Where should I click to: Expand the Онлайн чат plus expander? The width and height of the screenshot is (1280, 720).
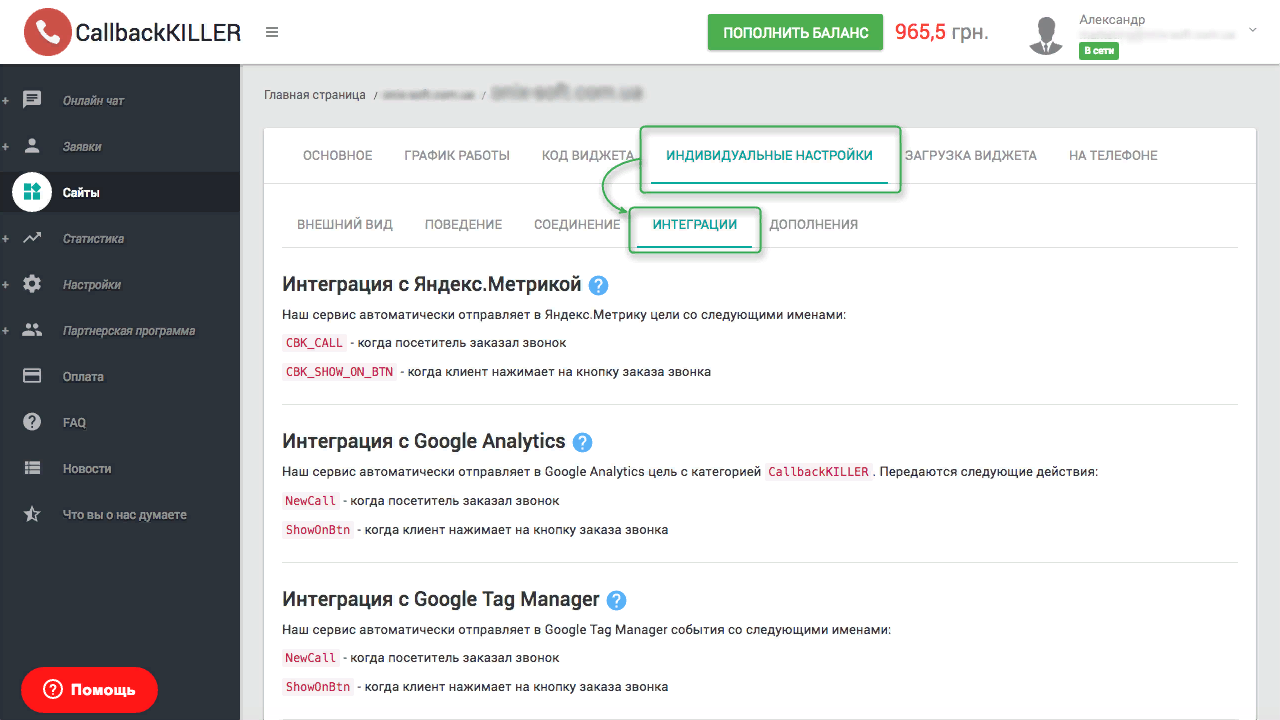[5, 101]
